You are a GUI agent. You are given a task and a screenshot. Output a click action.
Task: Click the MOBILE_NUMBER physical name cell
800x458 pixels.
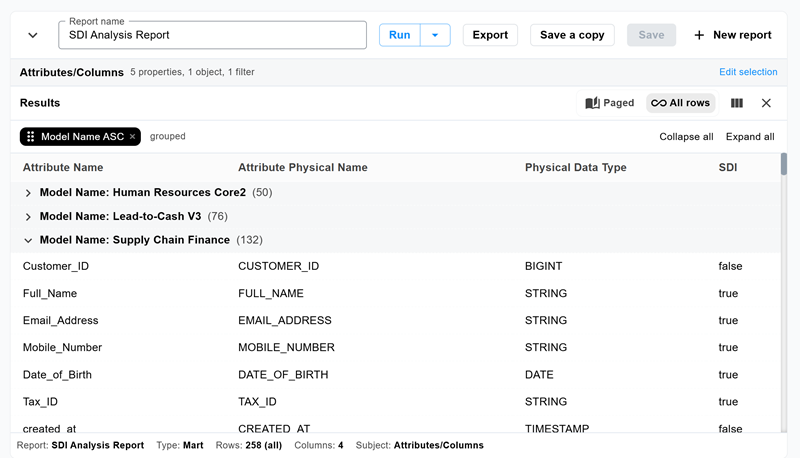pos(286,347)
